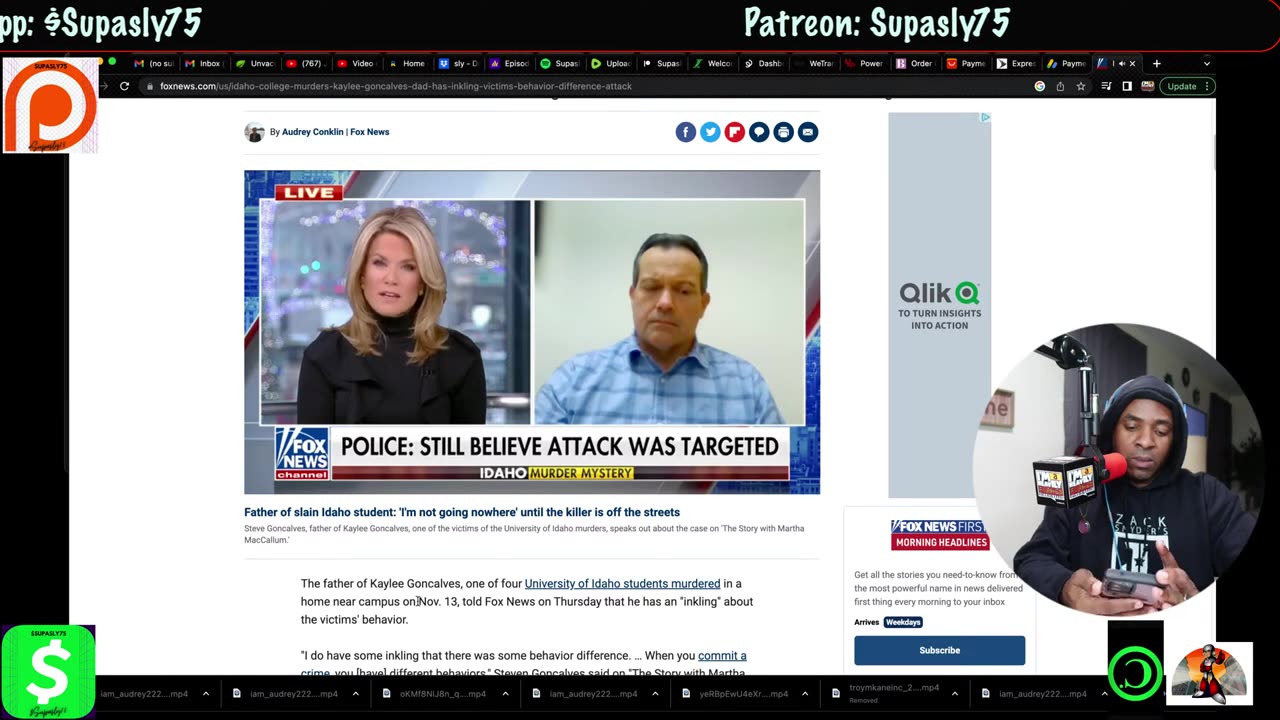The width and height of the screenshot is (1280, 720).
Task: Click the AdChoices icon on Qlik ad
Action: coord(985,117)
